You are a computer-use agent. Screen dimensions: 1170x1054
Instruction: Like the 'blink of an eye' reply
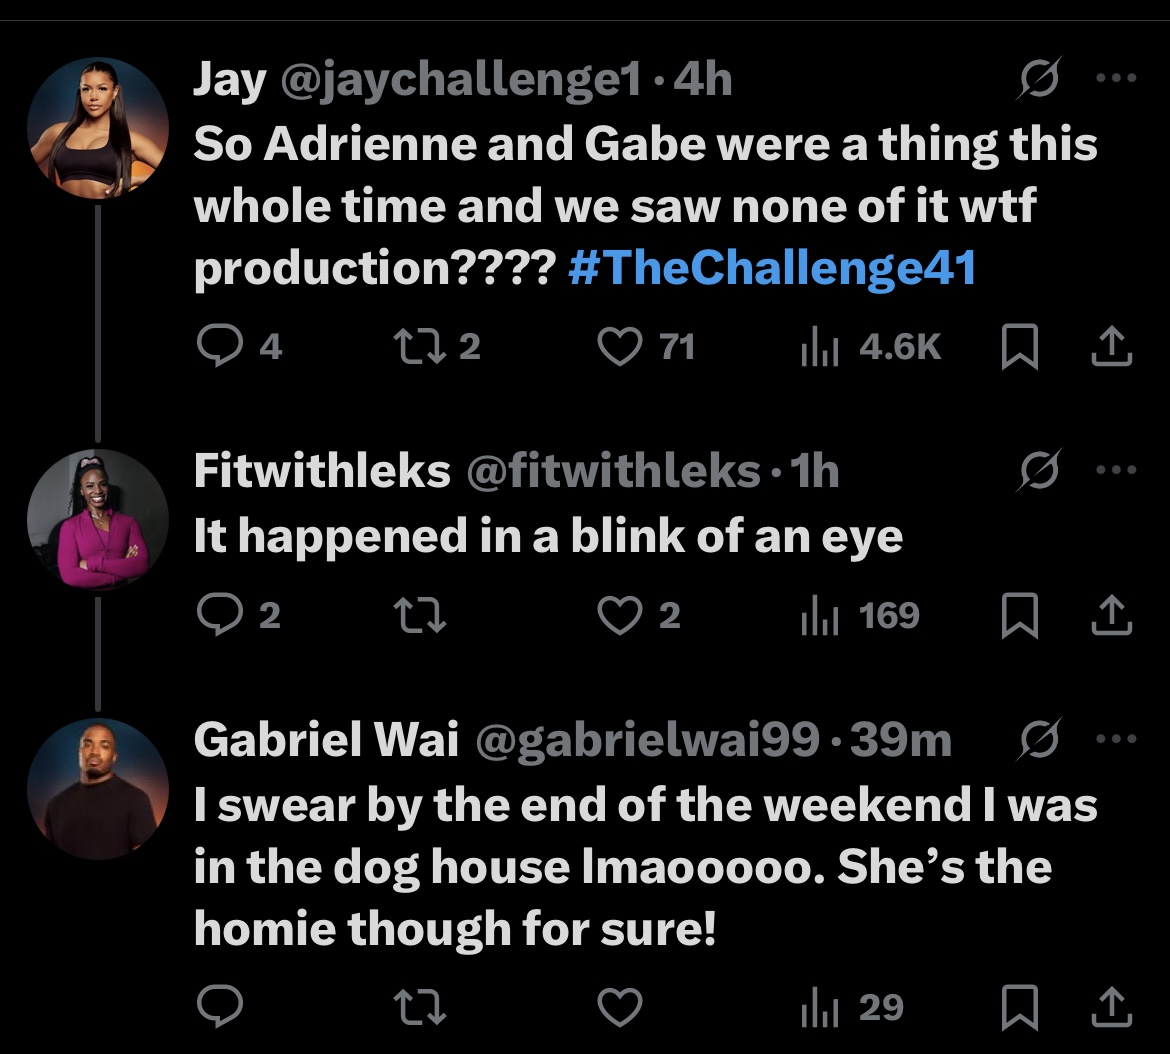point(620,616)
